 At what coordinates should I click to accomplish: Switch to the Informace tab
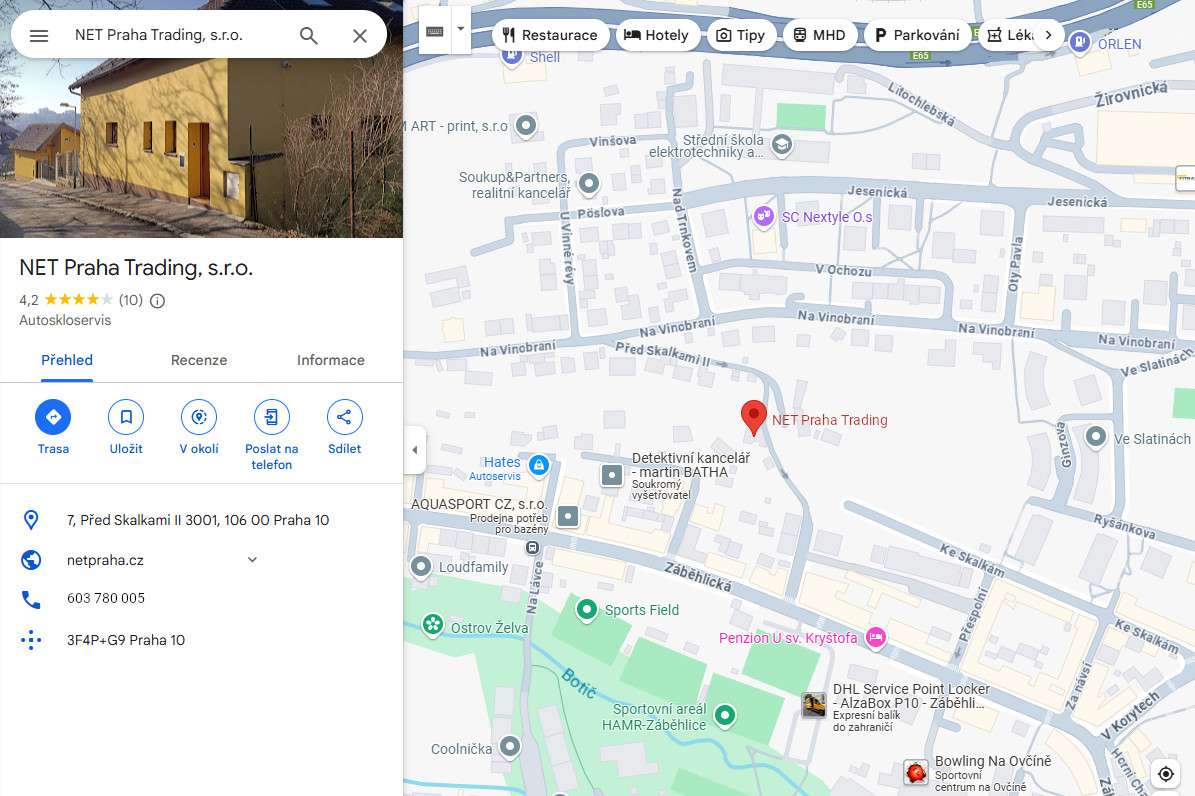[331, 361]
